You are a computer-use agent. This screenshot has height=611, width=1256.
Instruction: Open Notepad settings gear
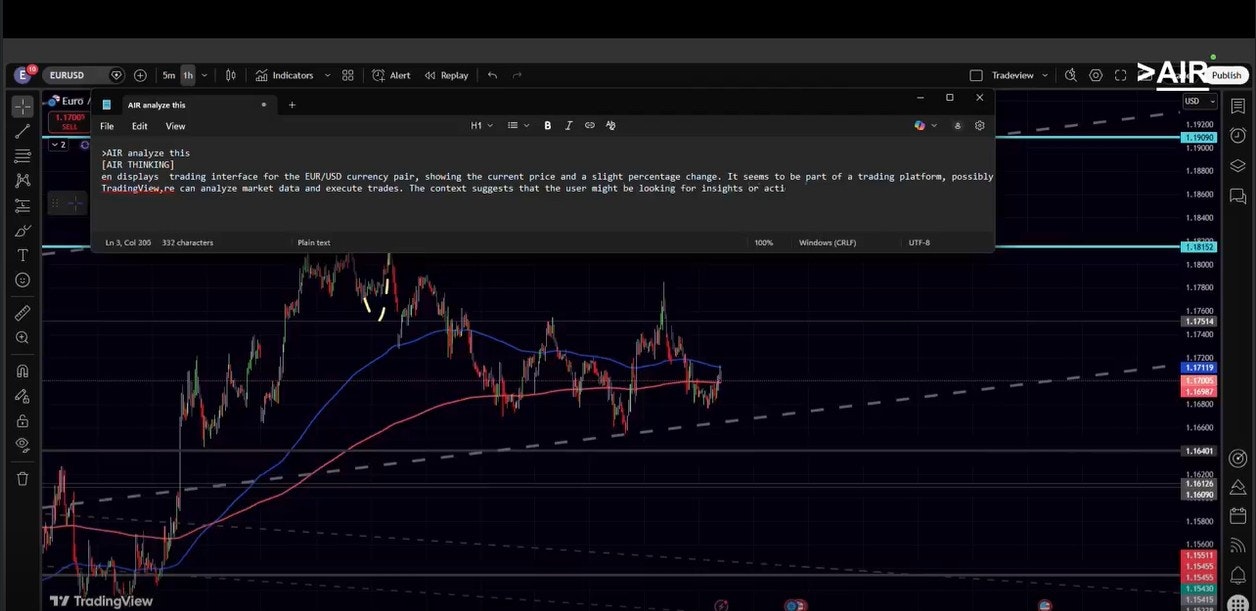979,126
